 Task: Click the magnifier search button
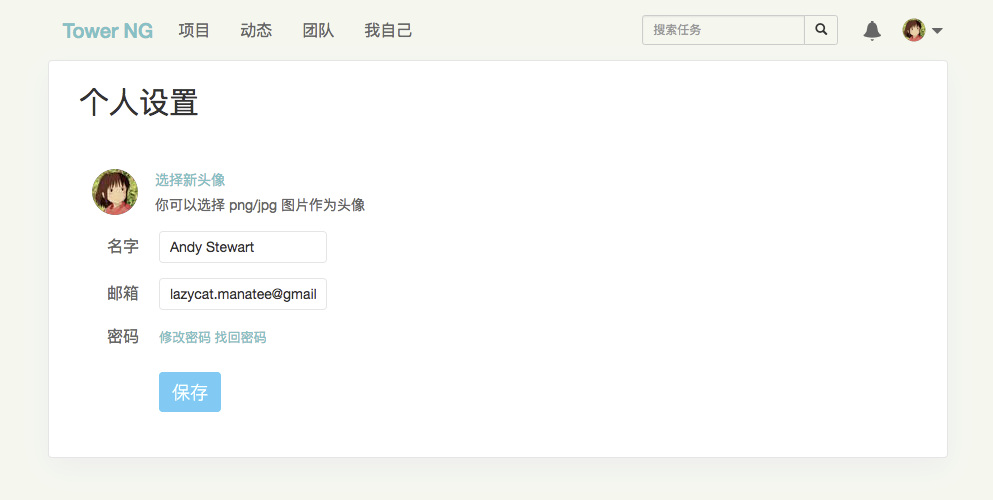pos(821,30)
